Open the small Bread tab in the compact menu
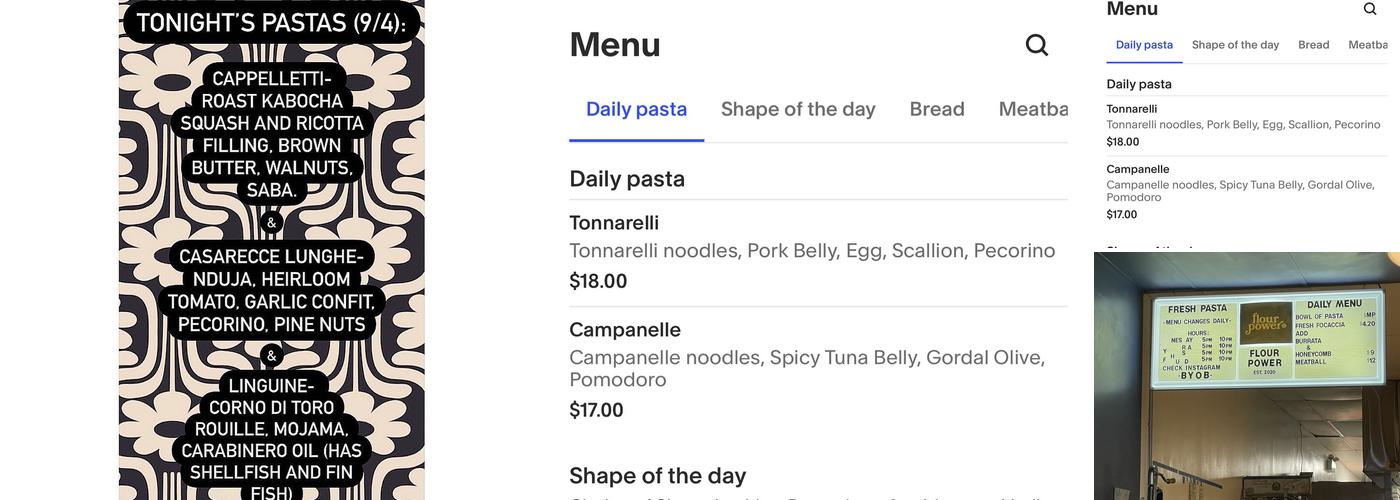This screenshot has width=1400, height=500. click(1314, 45)
